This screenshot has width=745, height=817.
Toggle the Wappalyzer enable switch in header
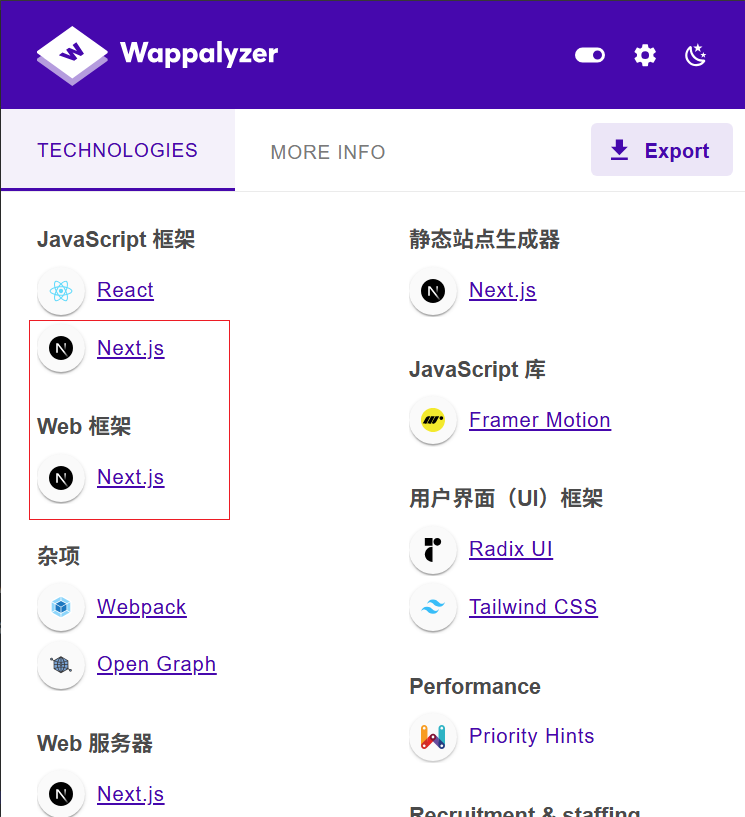click(590, 55)
